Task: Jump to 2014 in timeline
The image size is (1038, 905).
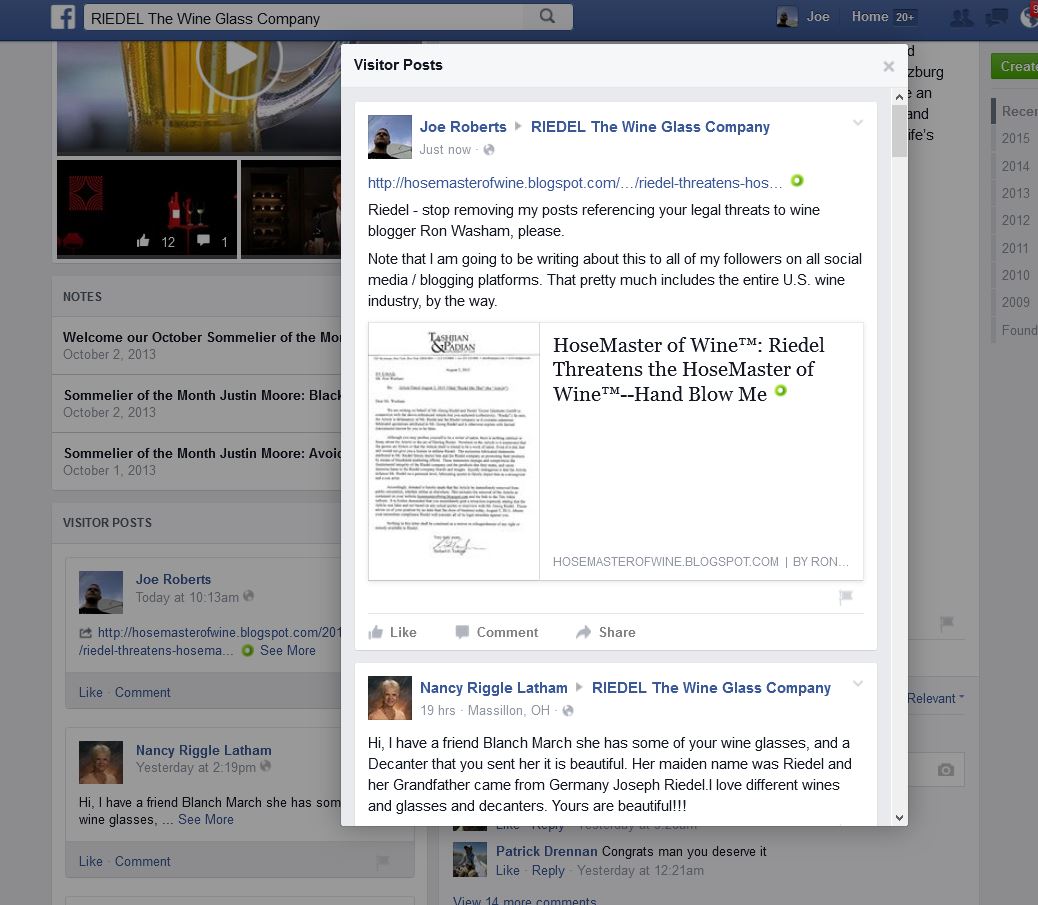Action: pos(1015,166)
